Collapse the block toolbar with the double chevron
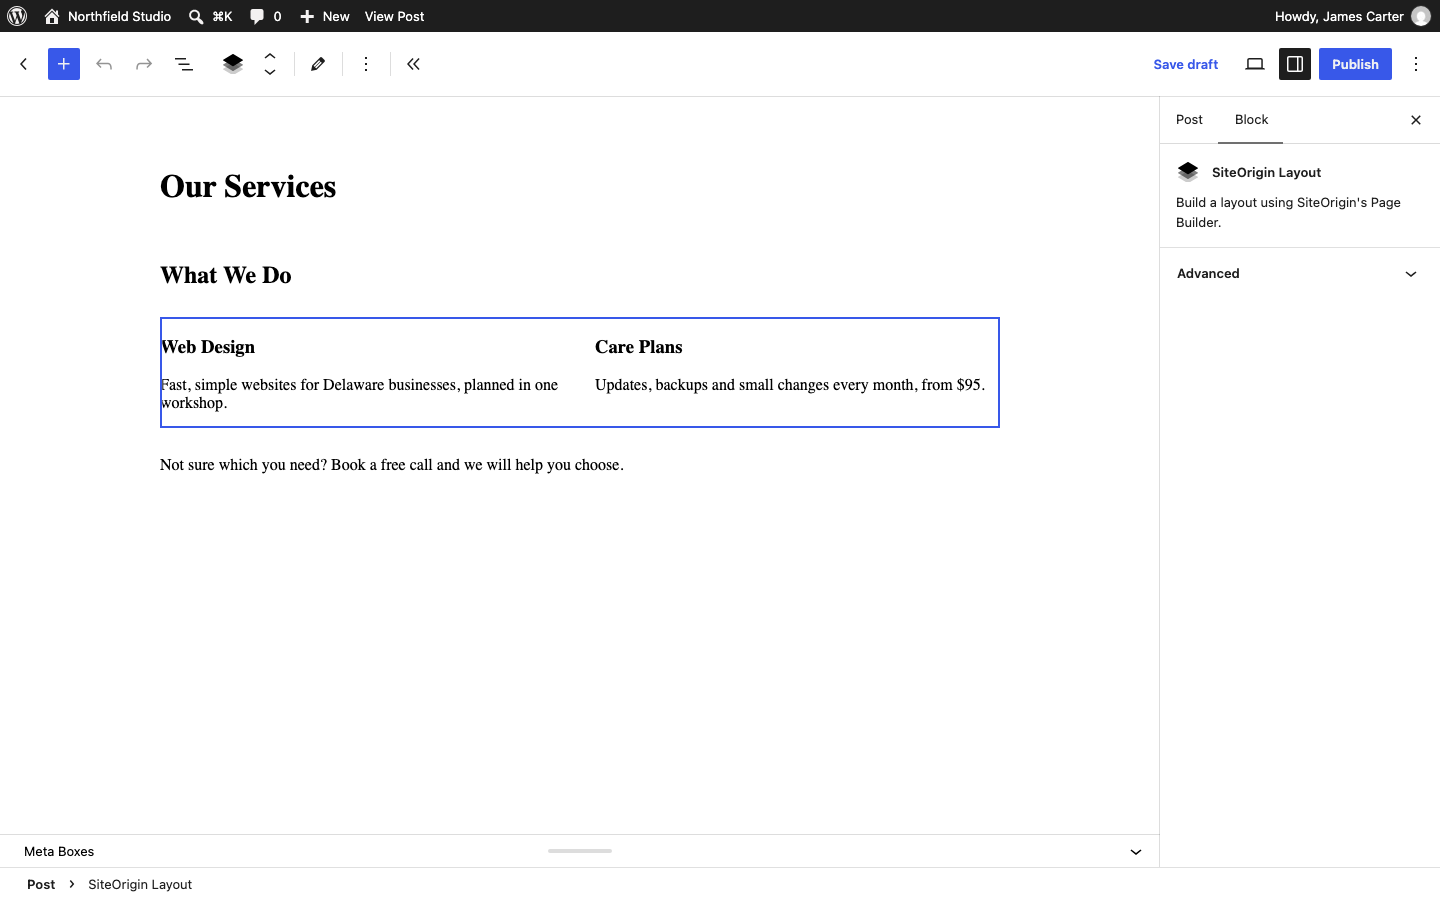The height and width of the screenshot is (900, 1440). [414, 64]
